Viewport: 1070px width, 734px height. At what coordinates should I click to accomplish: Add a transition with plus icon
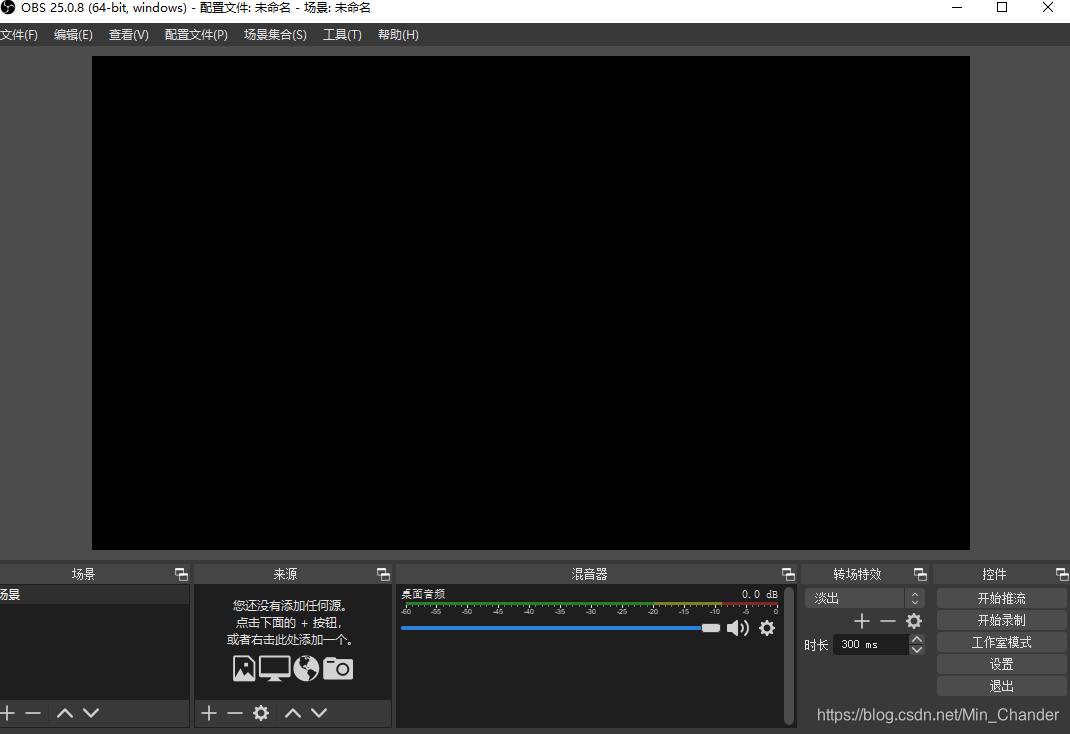(x=862, y=621)
